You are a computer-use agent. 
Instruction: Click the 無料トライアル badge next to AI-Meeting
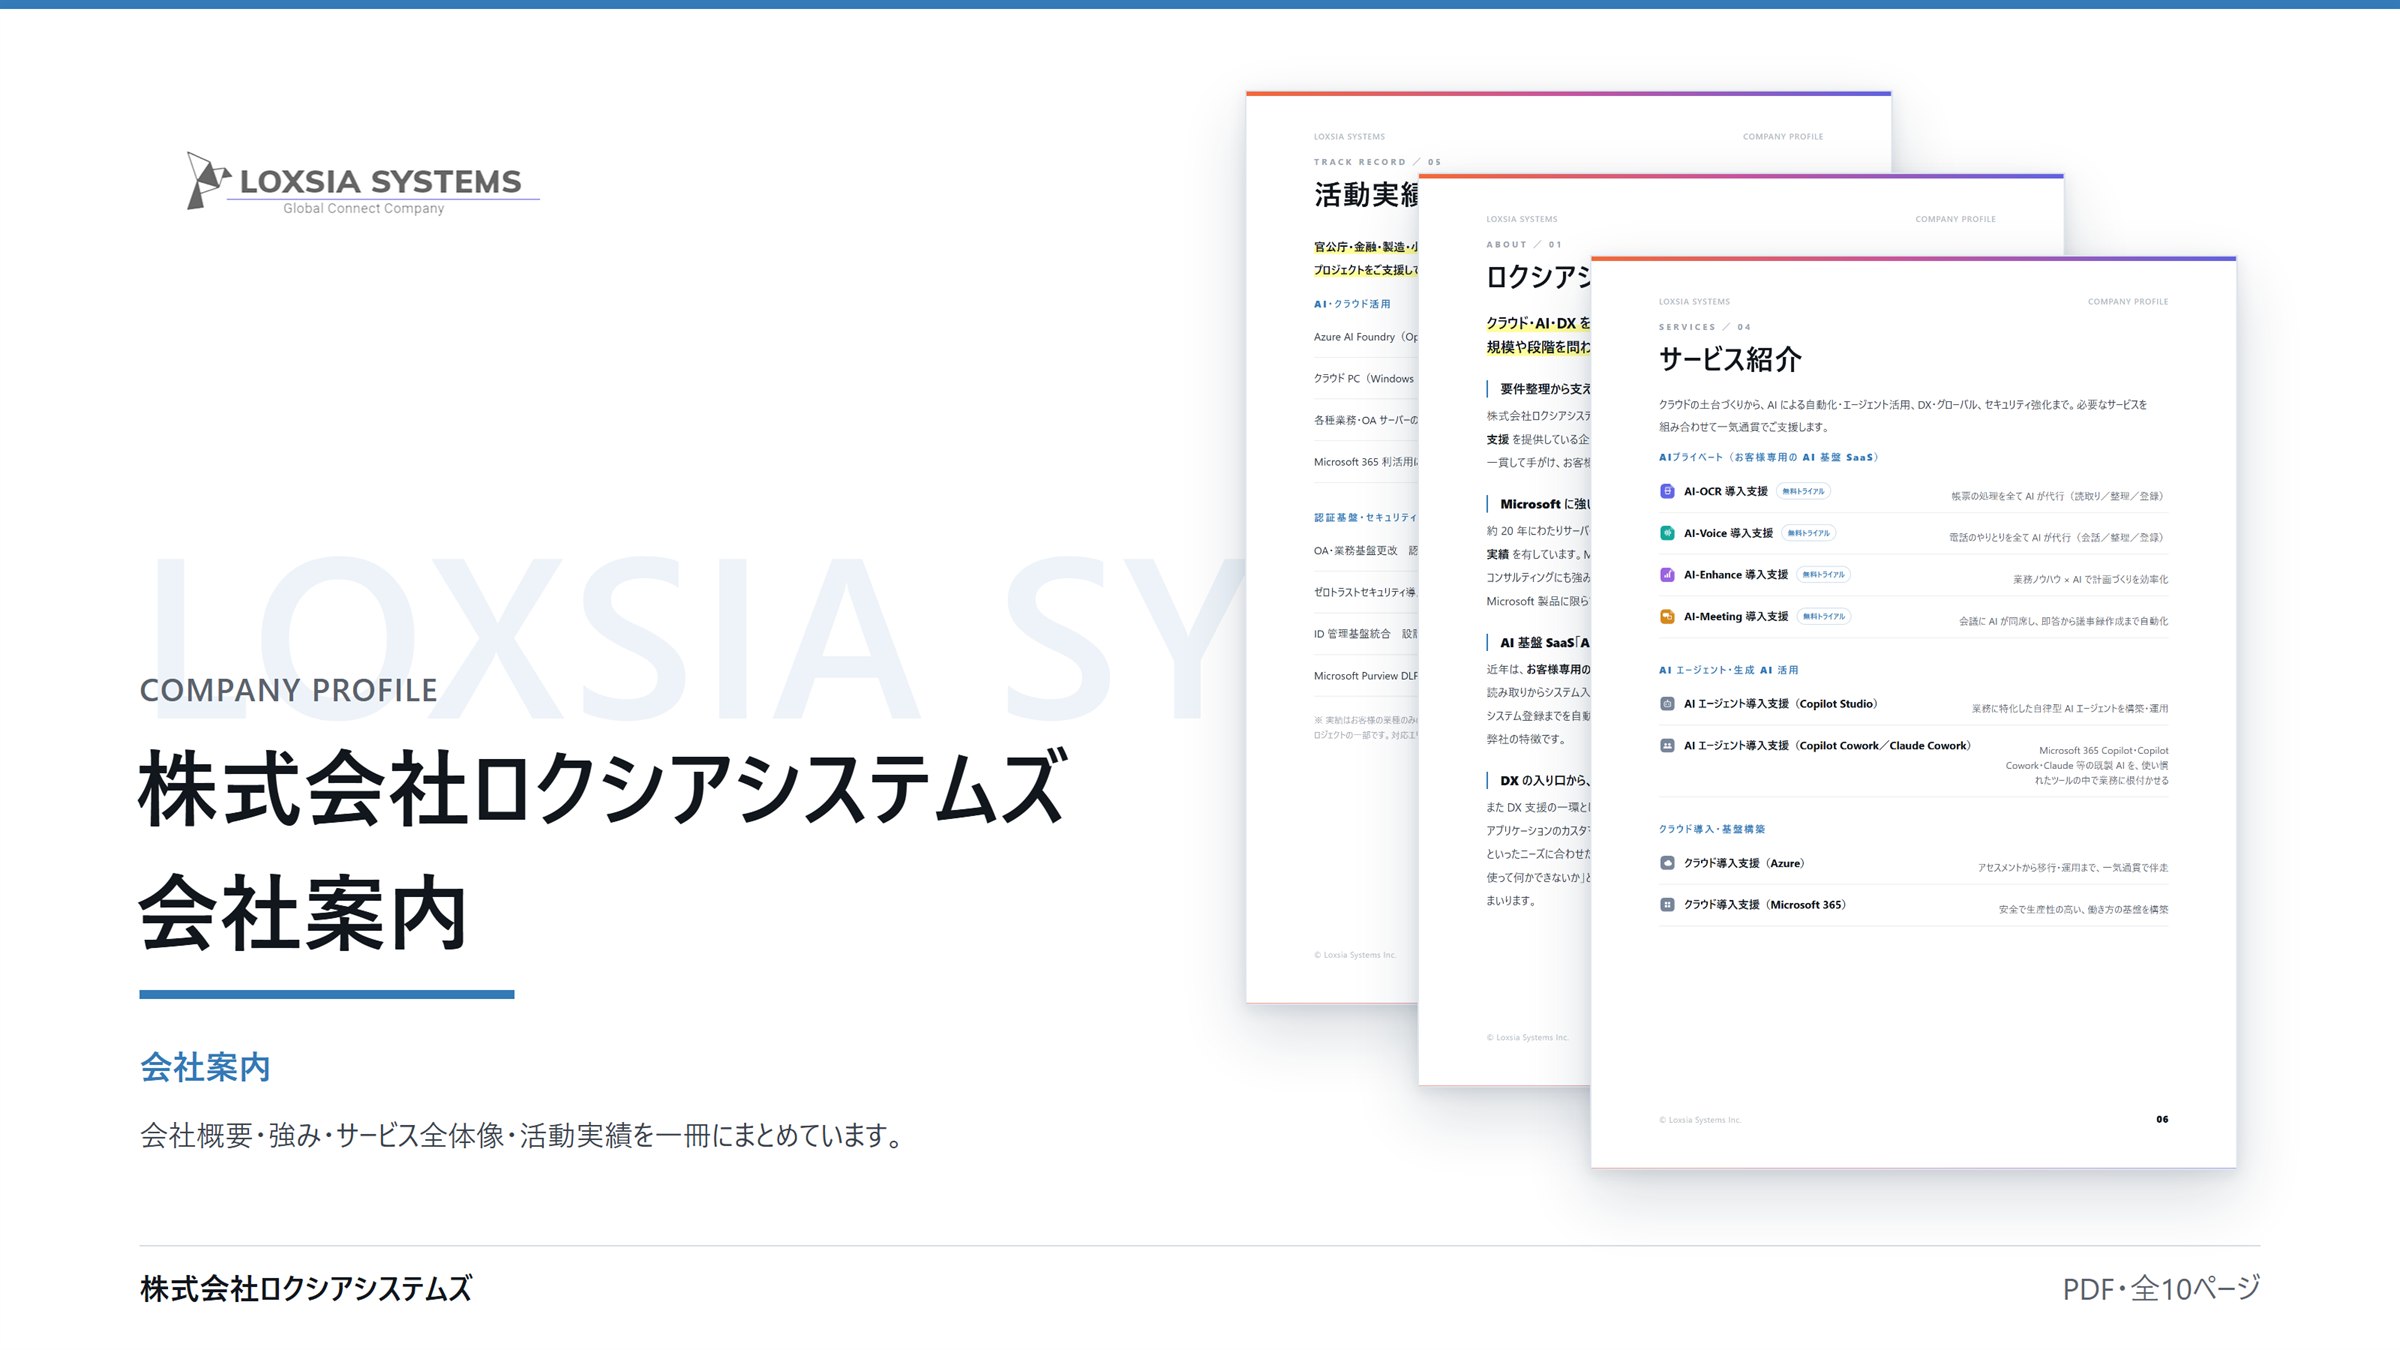point(1823,617)
